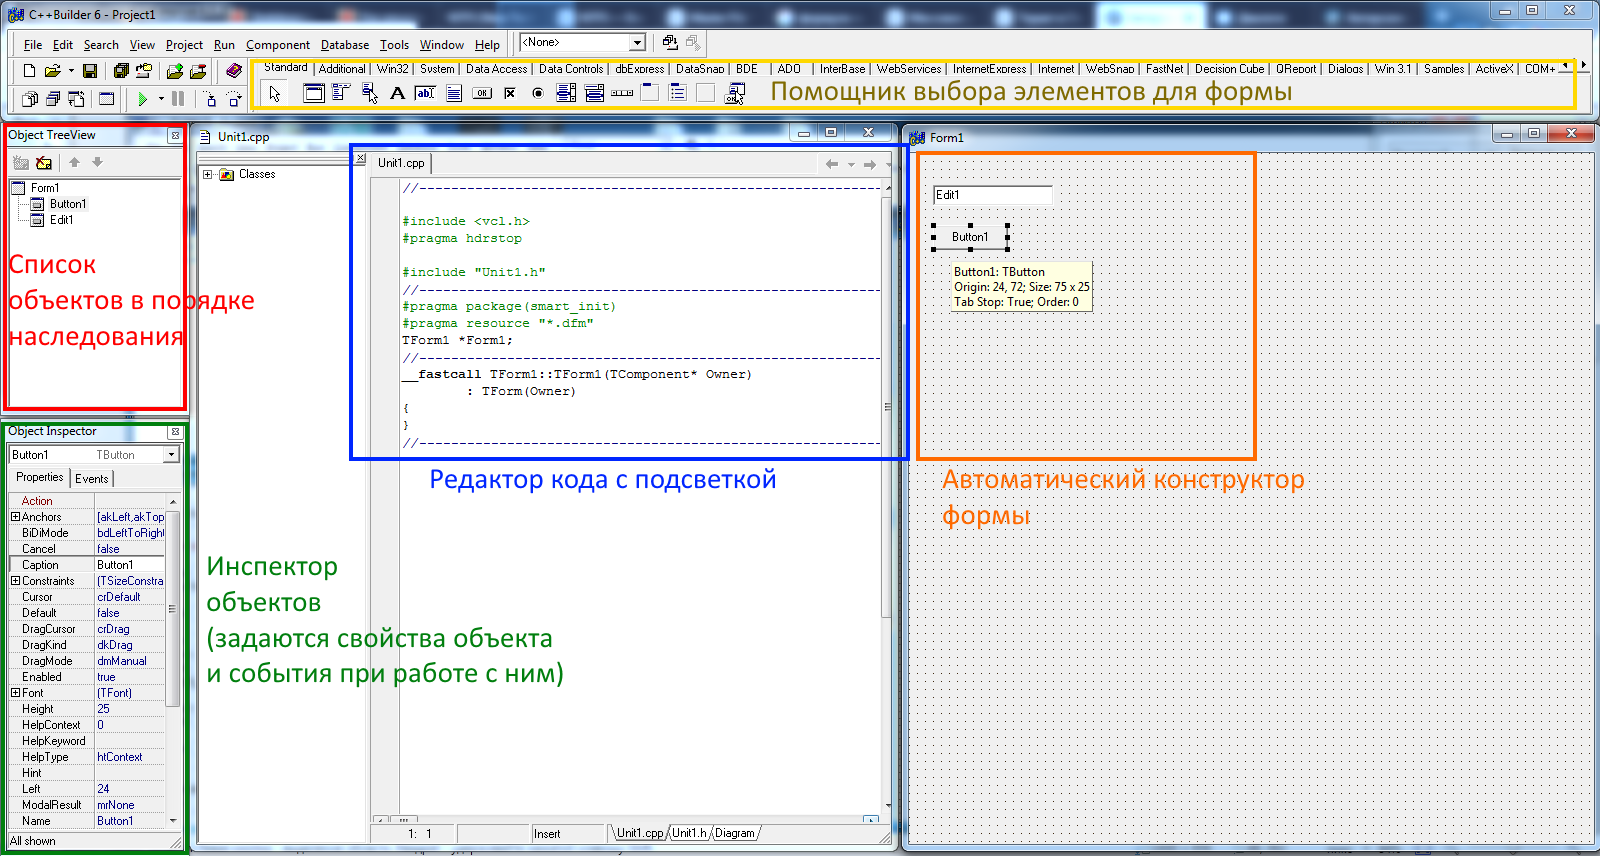The height and width of the screenshot is (856, 1600).
Task: Open the Object Inspector component selector dropdown
Action: pyautogui.click(x=171, y=455)
